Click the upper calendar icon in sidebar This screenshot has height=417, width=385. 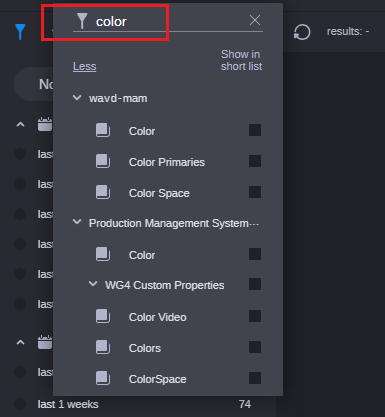(x=45, y=124)
